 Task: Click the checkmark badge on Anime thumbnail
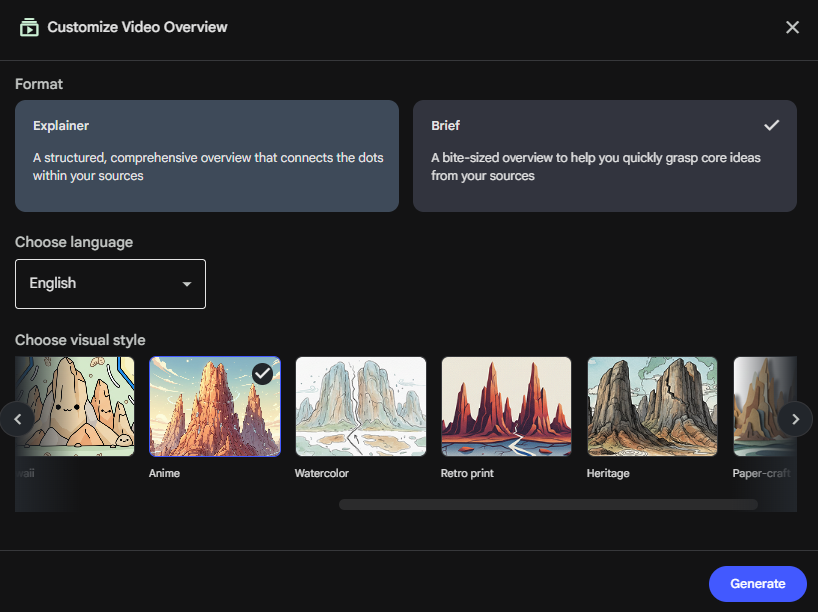(x=262, y=373)
